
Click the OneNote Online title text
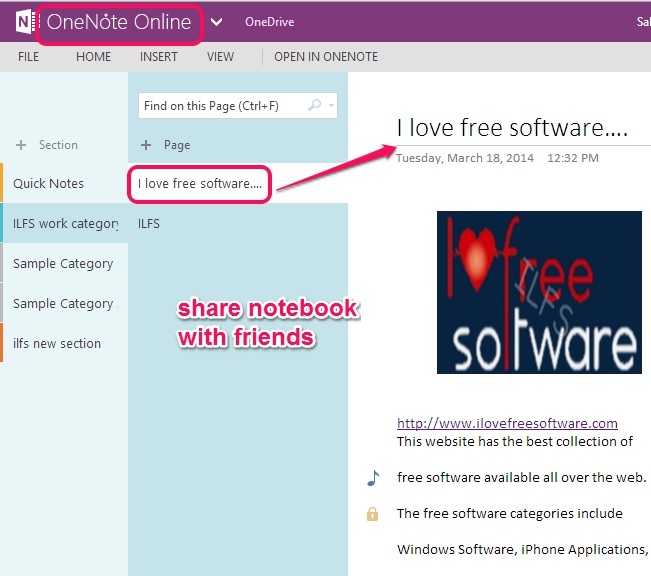tap(119, 22)
